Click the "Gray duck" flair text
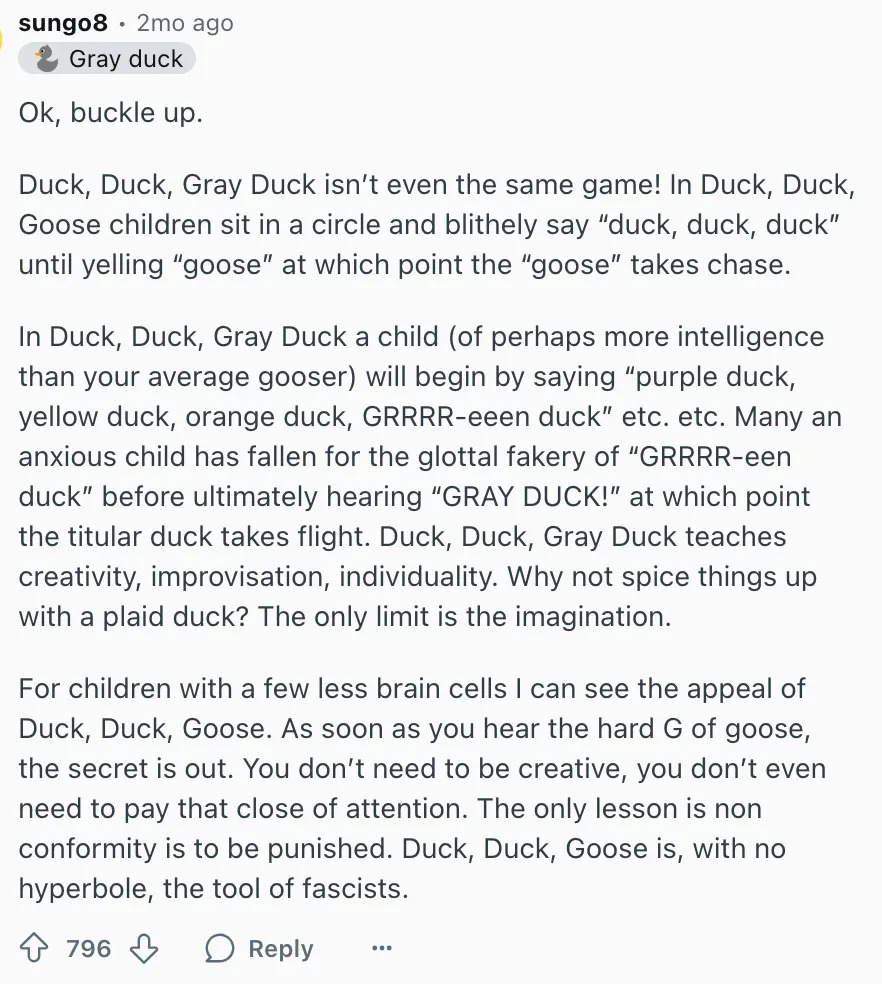The width and height of the screenshot is (882, 984). [x=126, y=59]
